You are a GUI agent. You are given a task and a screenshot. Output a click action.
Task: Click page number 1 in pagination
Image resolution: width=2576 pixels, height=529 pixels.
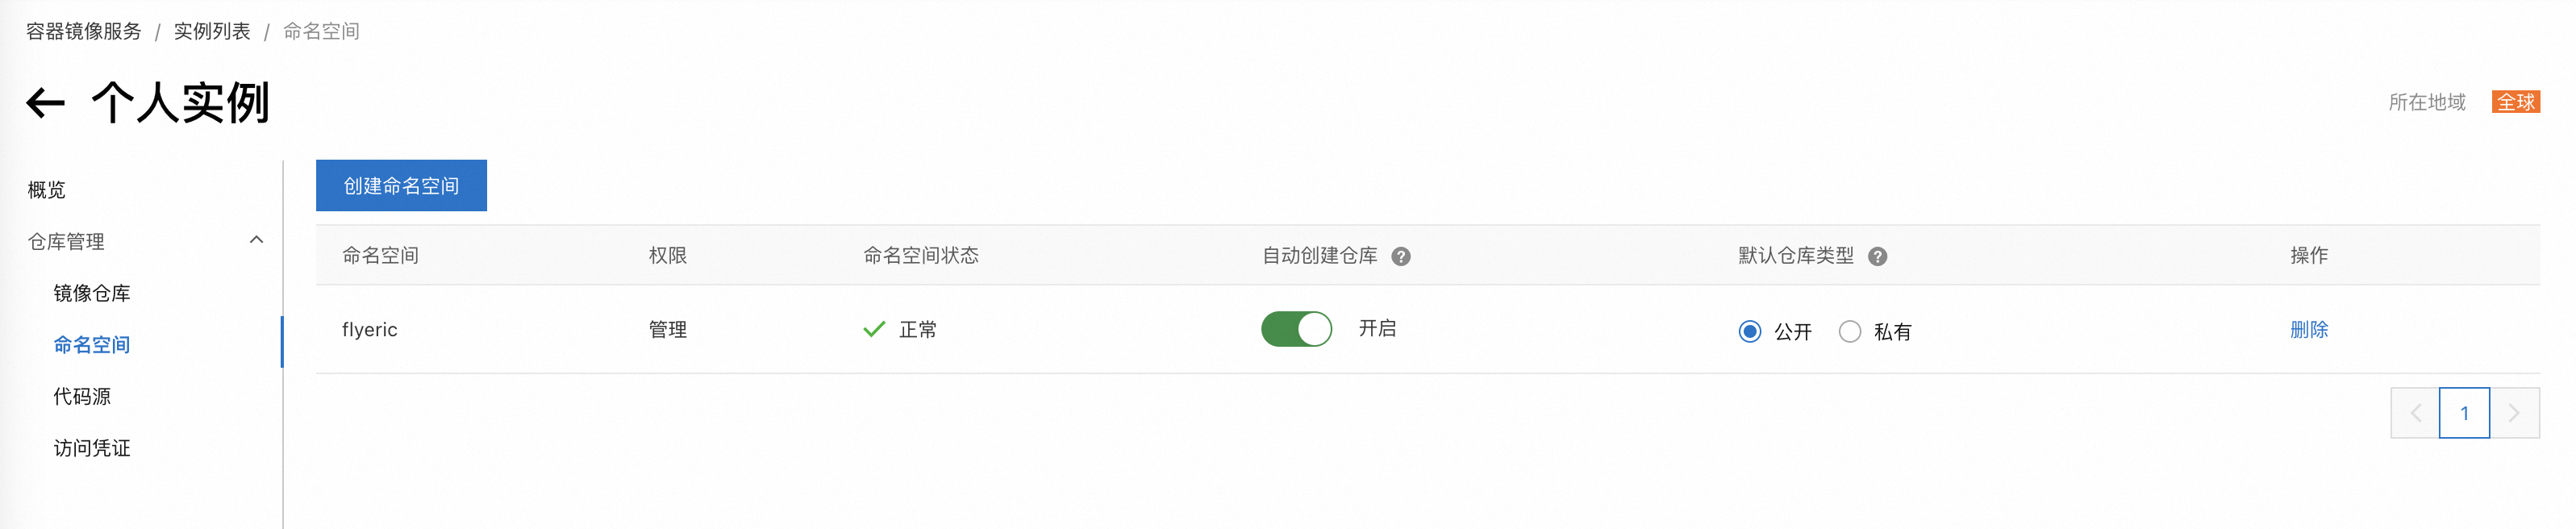[2464, 413]
